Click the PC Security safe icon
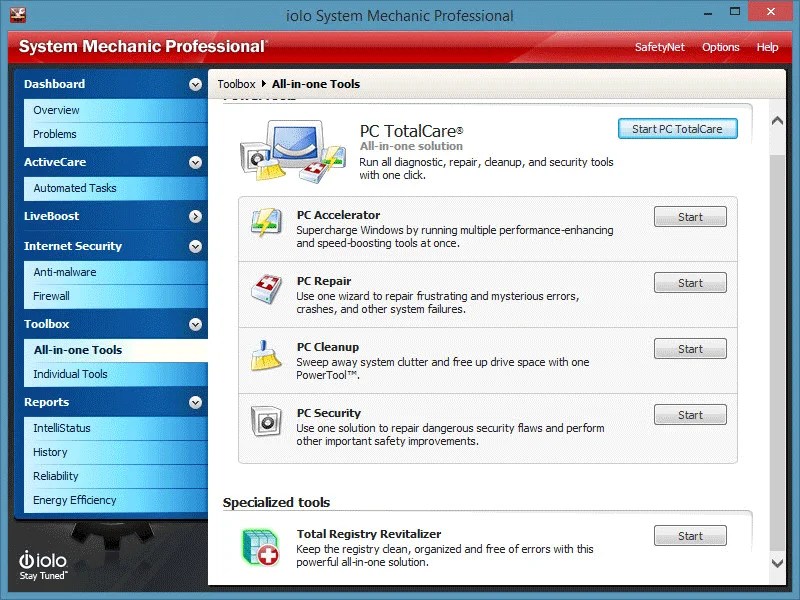Screen dimensions: 800x600 click(x=266, y=421)
